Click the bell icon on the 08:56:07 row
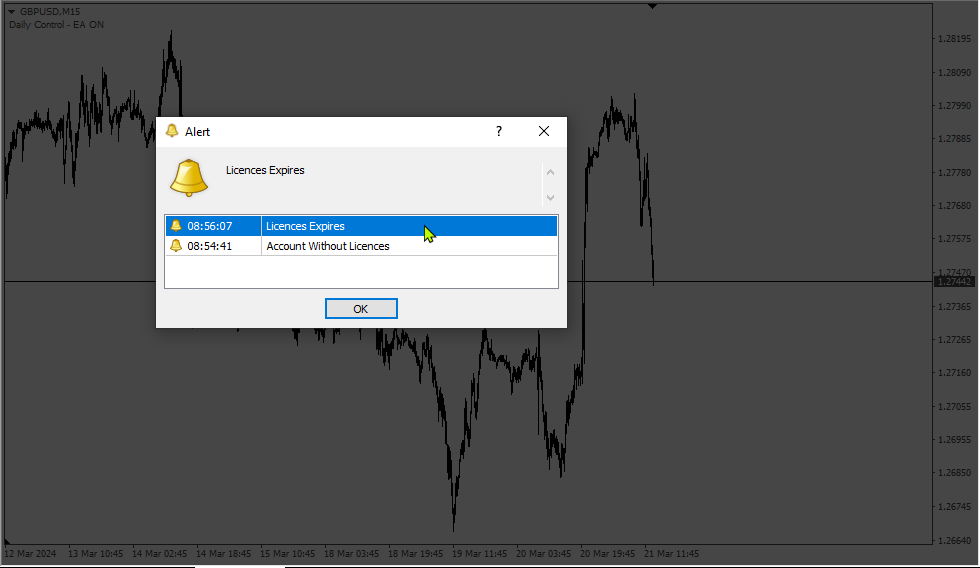 click(176, 226)
